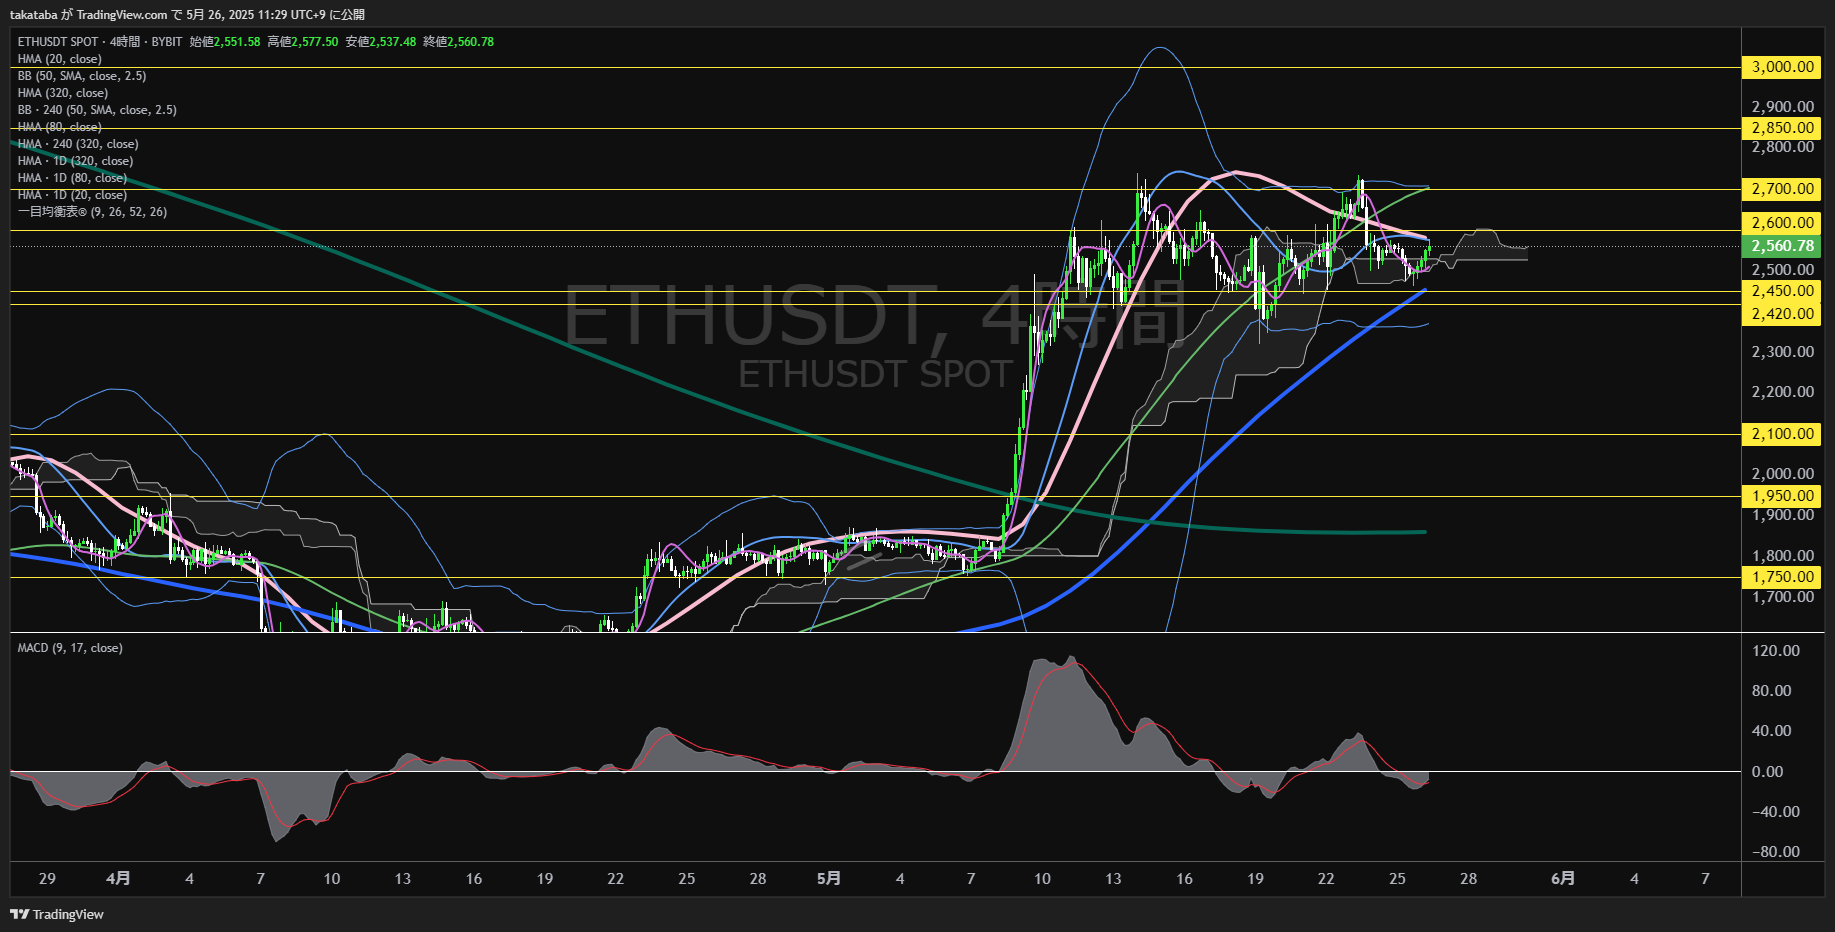
Task: Select the BB (50, SMA, close, 2.5) label
Action: [x=82, y=76]
